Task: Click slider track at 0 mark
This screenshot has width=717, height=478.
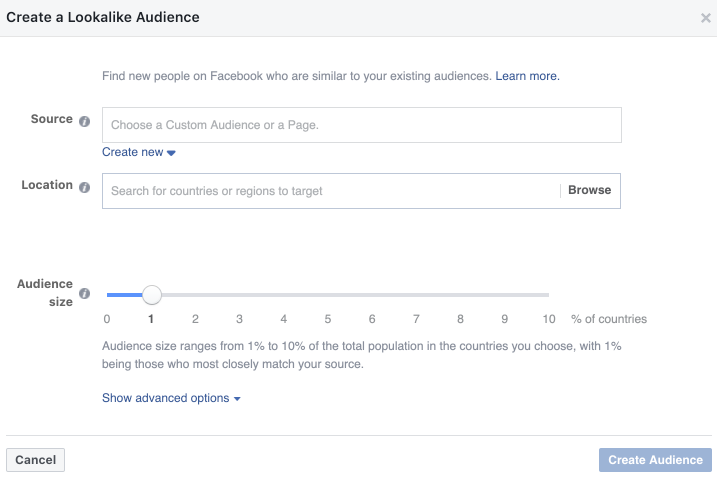Action: point(108,295)
